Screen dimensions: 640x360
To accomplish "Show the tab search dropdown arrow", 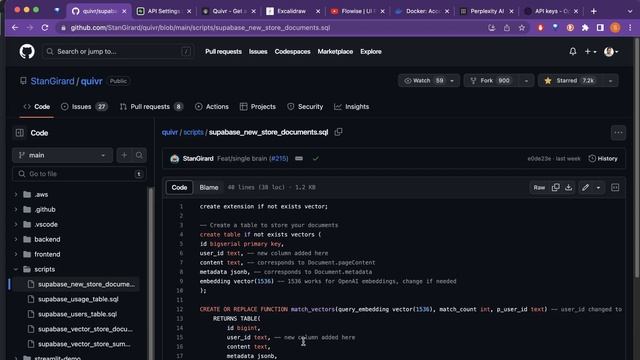I will click(x=630, y=11).
